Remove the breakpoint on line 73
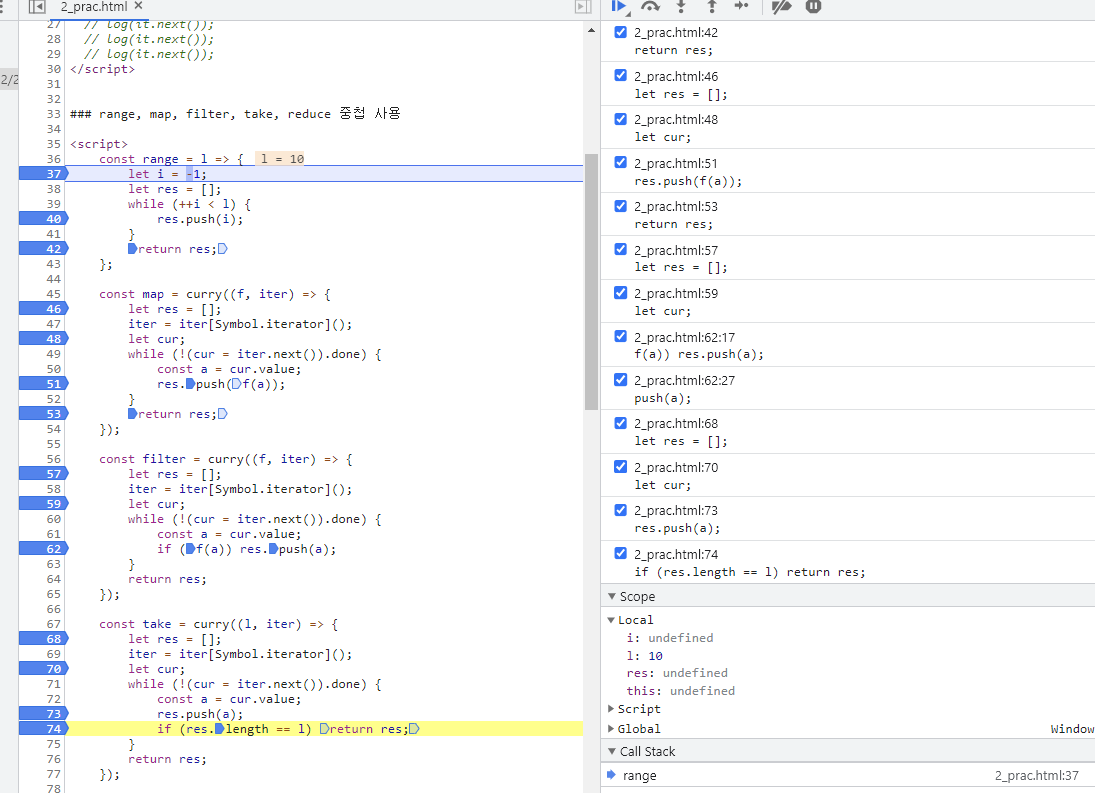Image resolution: width=1095 pixels, height=793 pixels. [43, 714]
